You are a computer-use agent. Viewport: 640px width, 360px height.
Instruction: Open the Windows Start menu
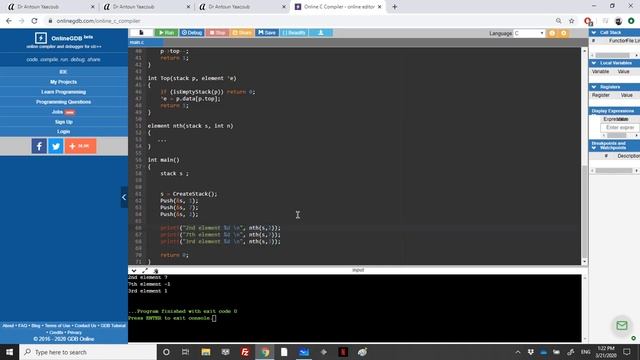[x=9, y=352]
